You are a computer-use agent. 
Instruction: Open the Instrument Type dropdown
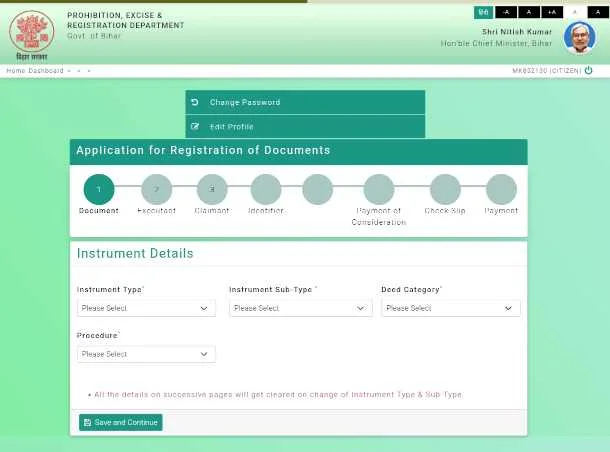[x=146, y=308]
